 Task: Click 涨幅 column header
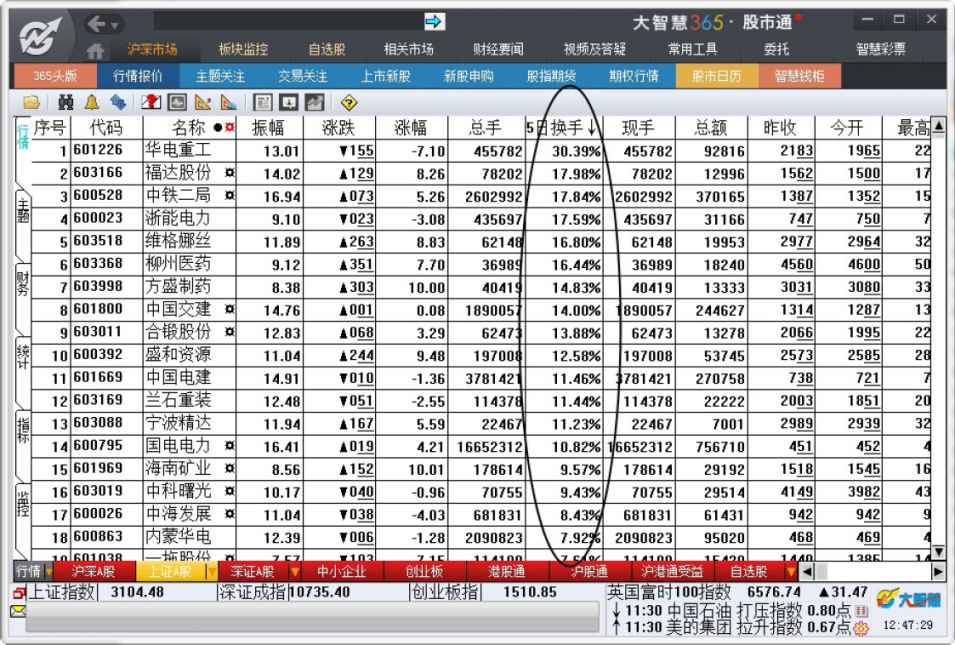pyautogui.click(x=411, y=127)
